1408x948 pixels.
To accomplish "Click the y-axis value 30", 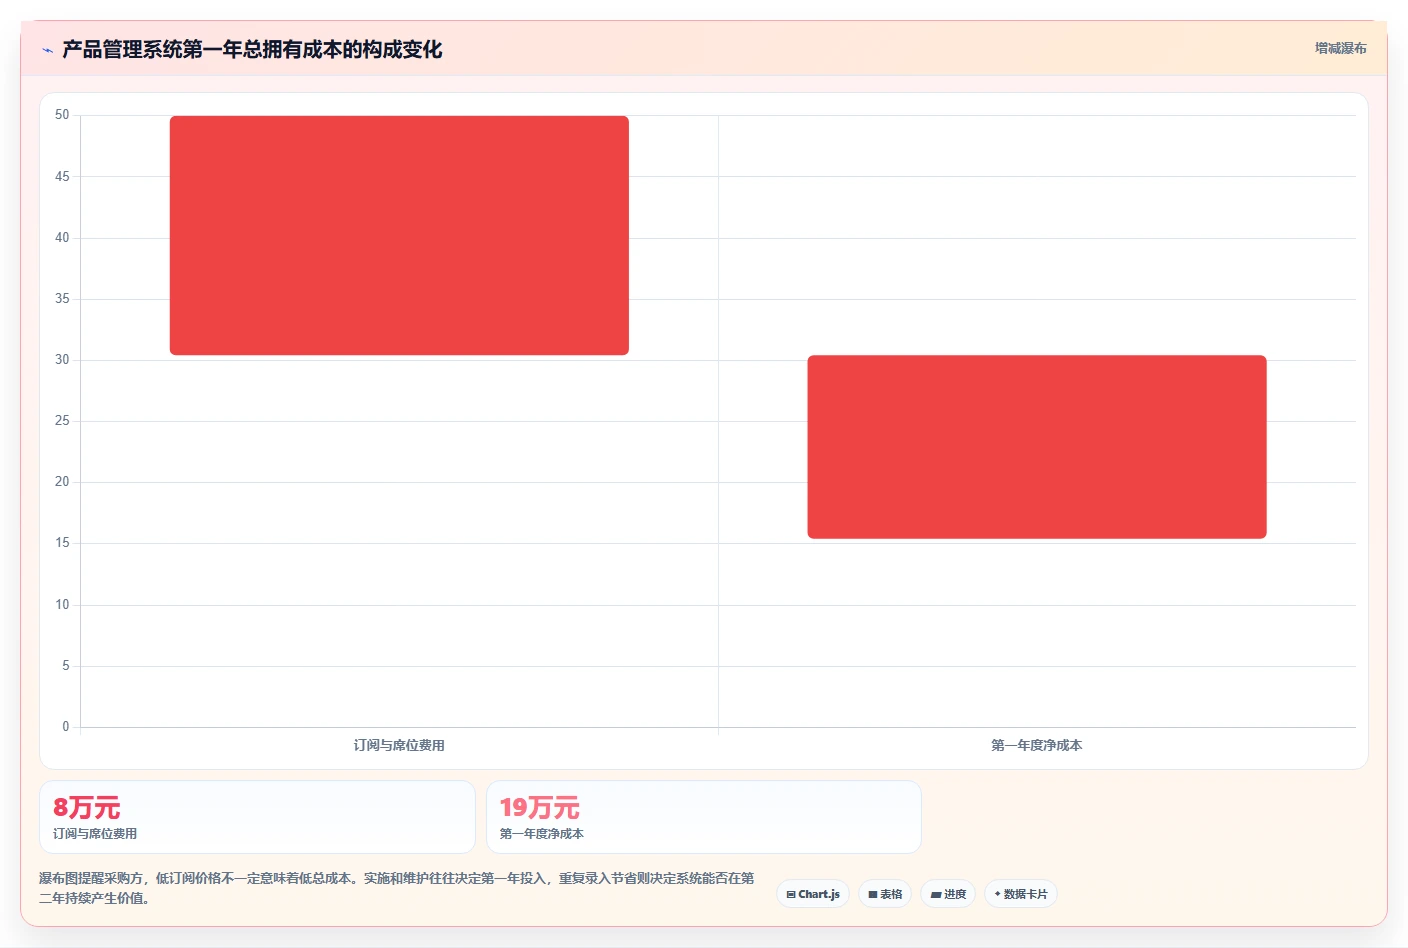I will (62, 359).
